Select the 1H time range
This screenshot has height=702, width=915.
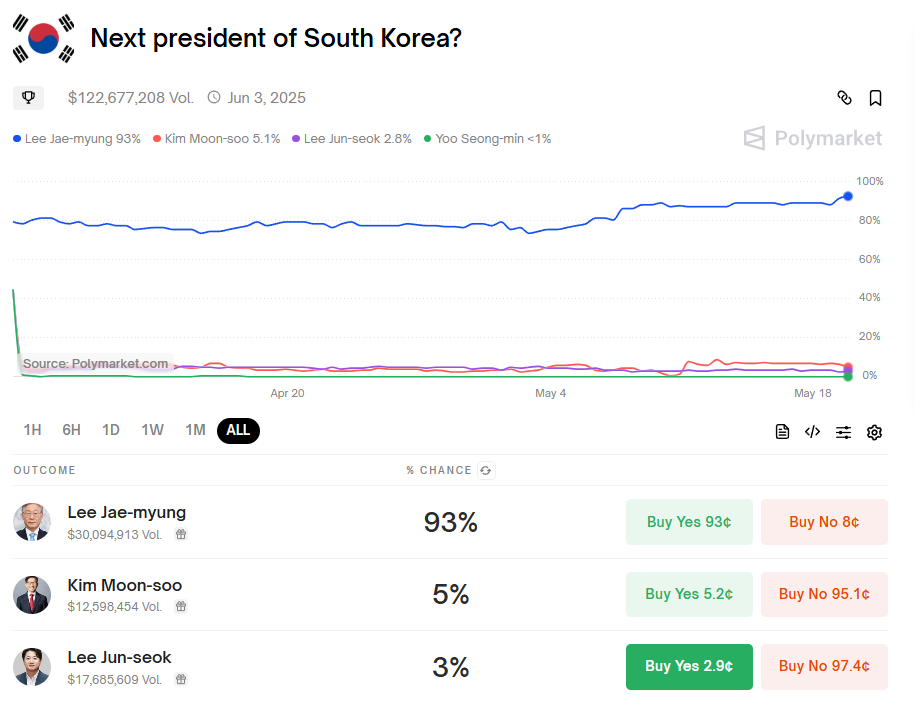coord(32,430)
